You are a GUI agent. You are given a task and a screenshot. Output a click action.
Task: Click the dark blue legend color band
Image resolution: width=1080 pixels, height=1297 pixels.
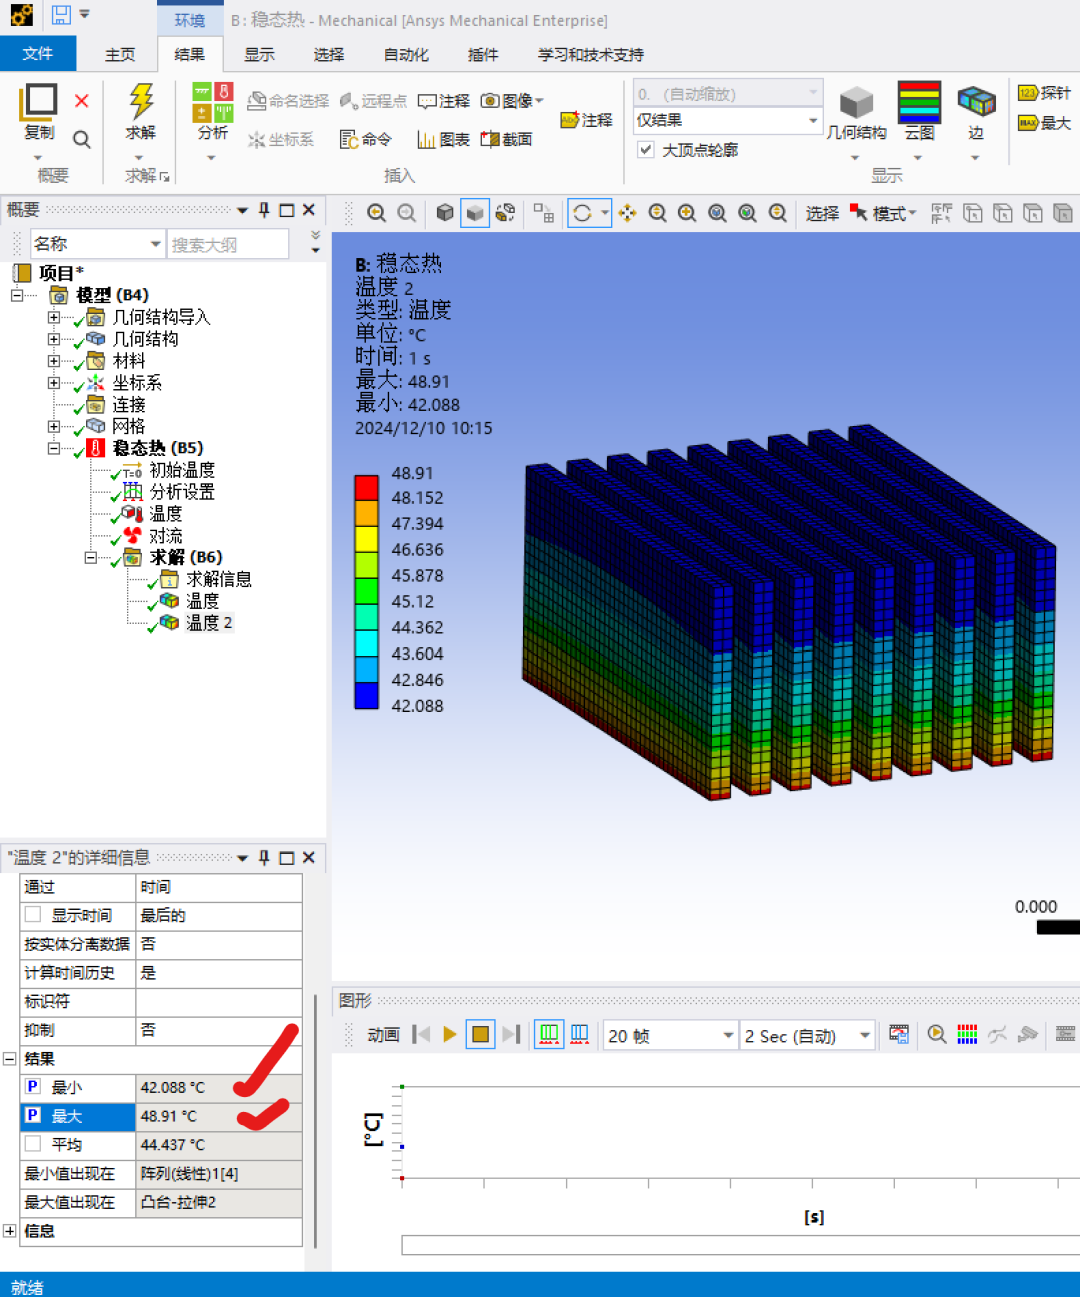(x=367, y=695)
